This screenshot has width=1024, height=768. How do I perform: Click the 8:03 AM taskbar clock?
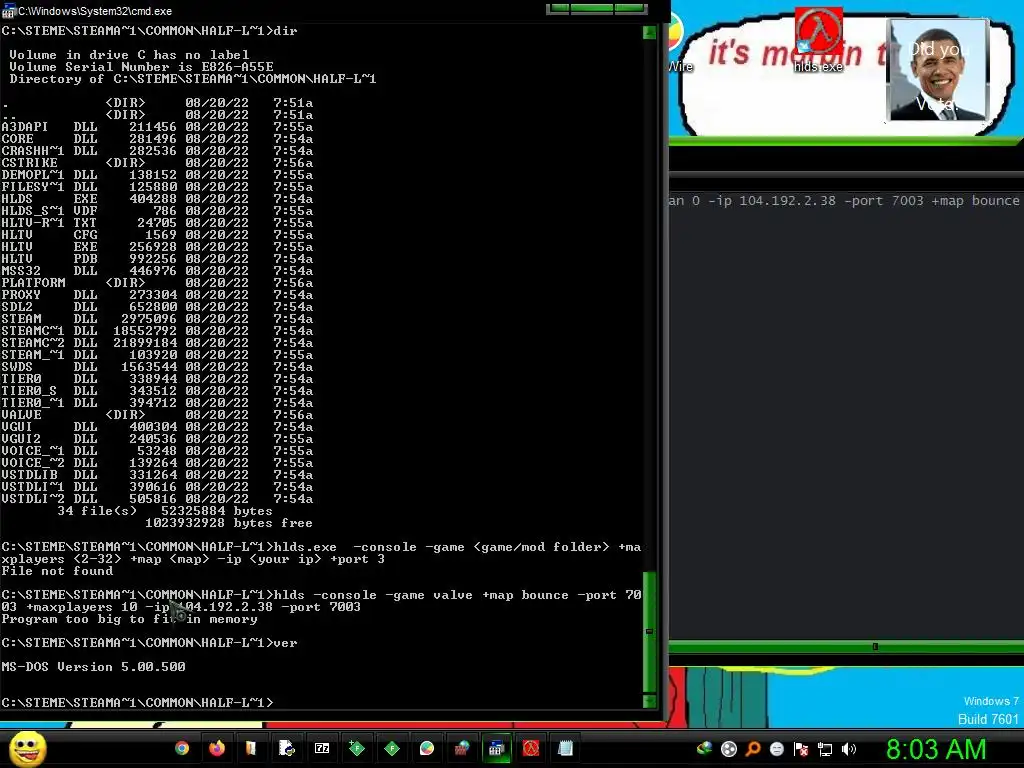(x=936, y=749)
